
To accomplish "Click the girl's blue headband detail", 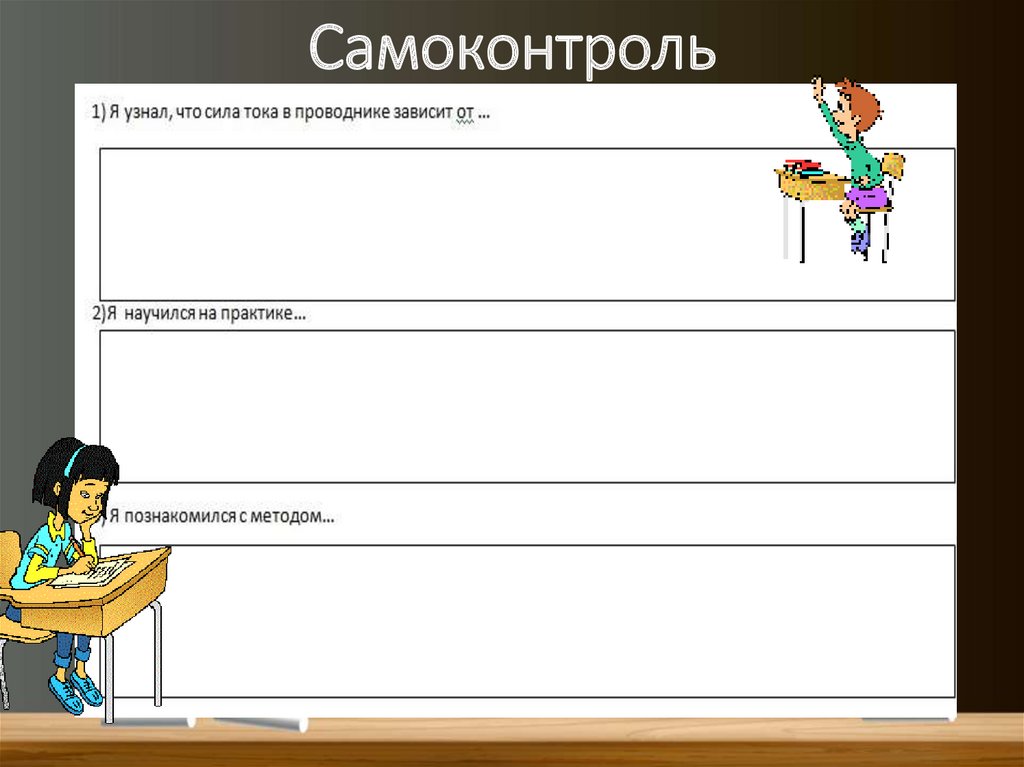I will point(70,457).
